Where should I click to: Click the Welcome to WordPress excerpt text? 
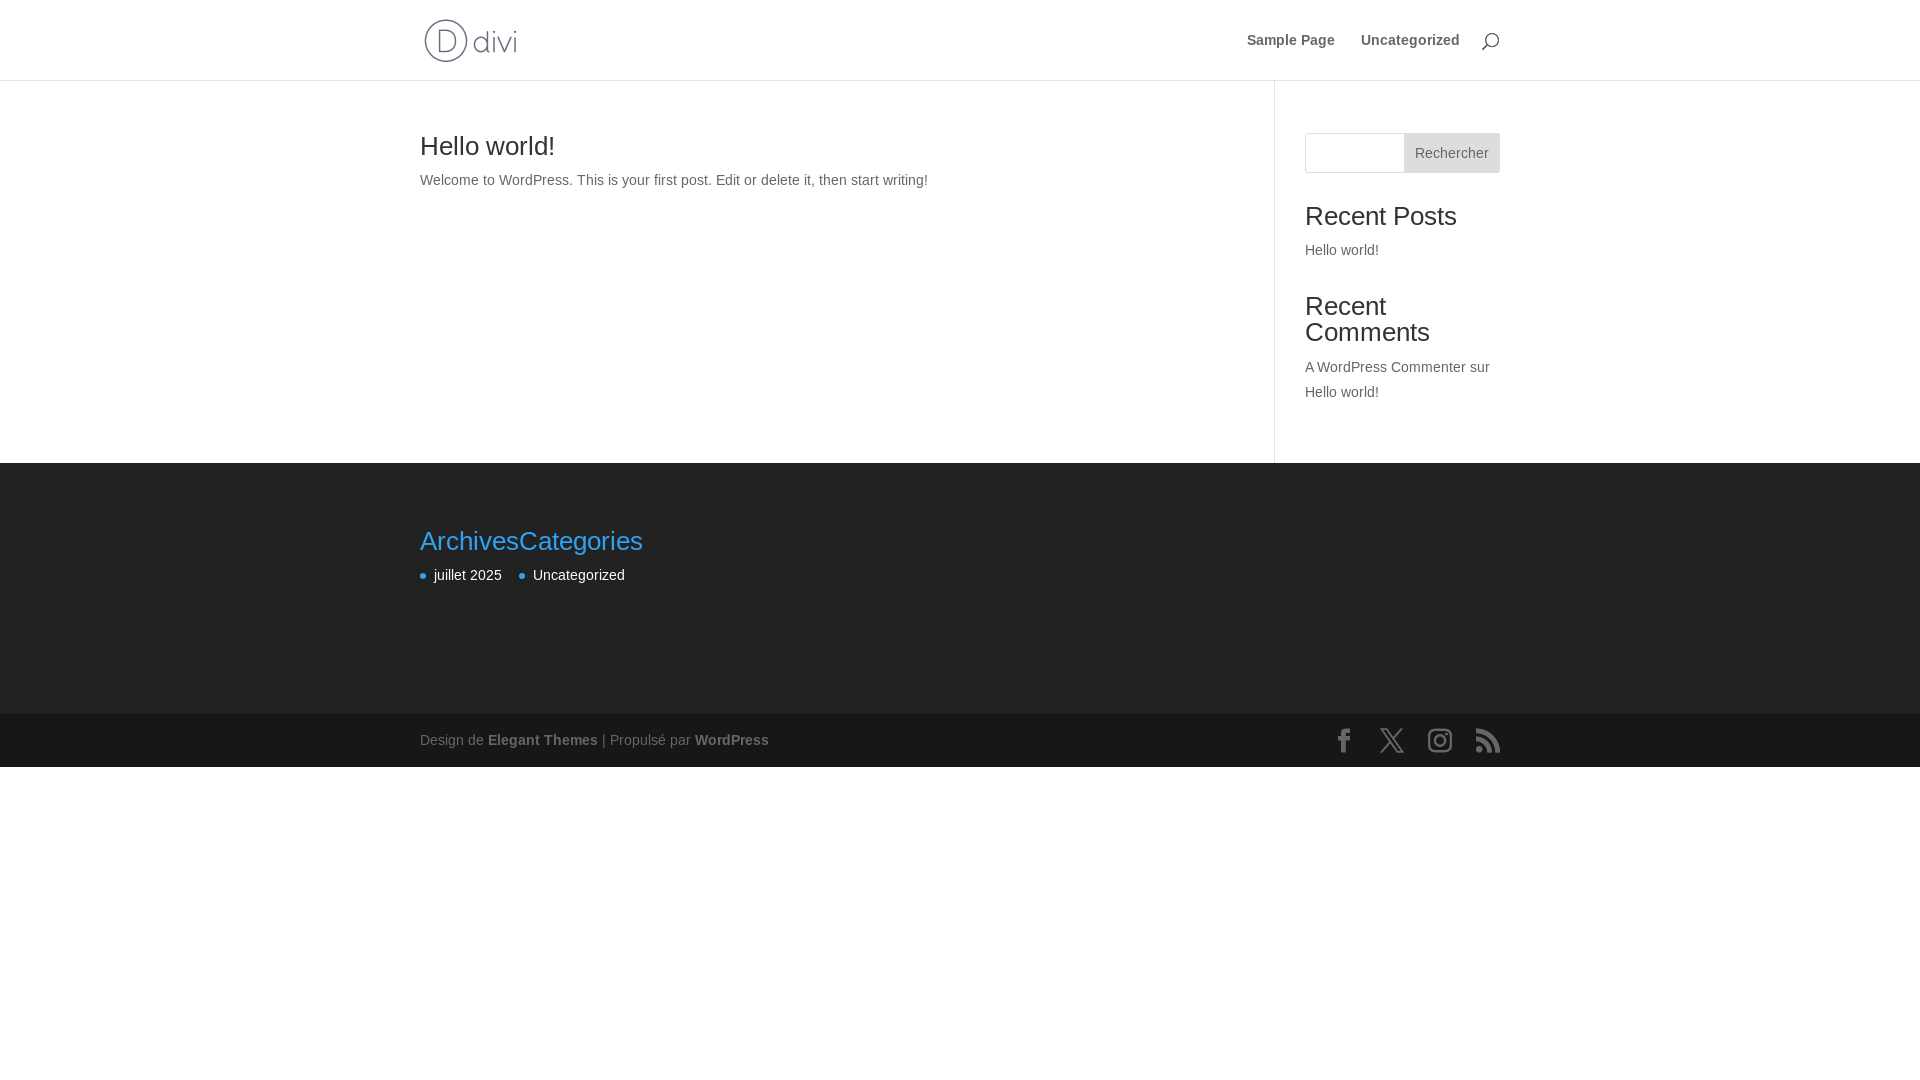coord(674,180)
